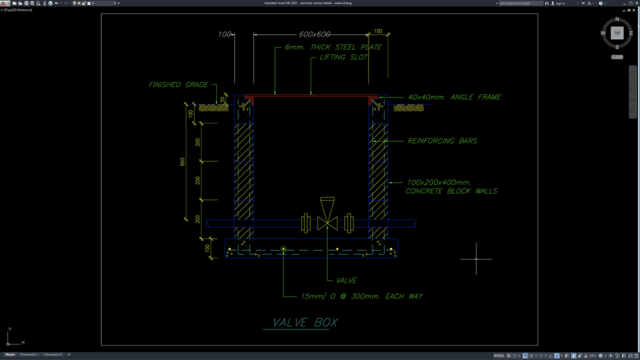This screenshot has height=360, width=640.
Task: Open the annotation scale 1:1 dropdown
Action: tap(592, 356)
